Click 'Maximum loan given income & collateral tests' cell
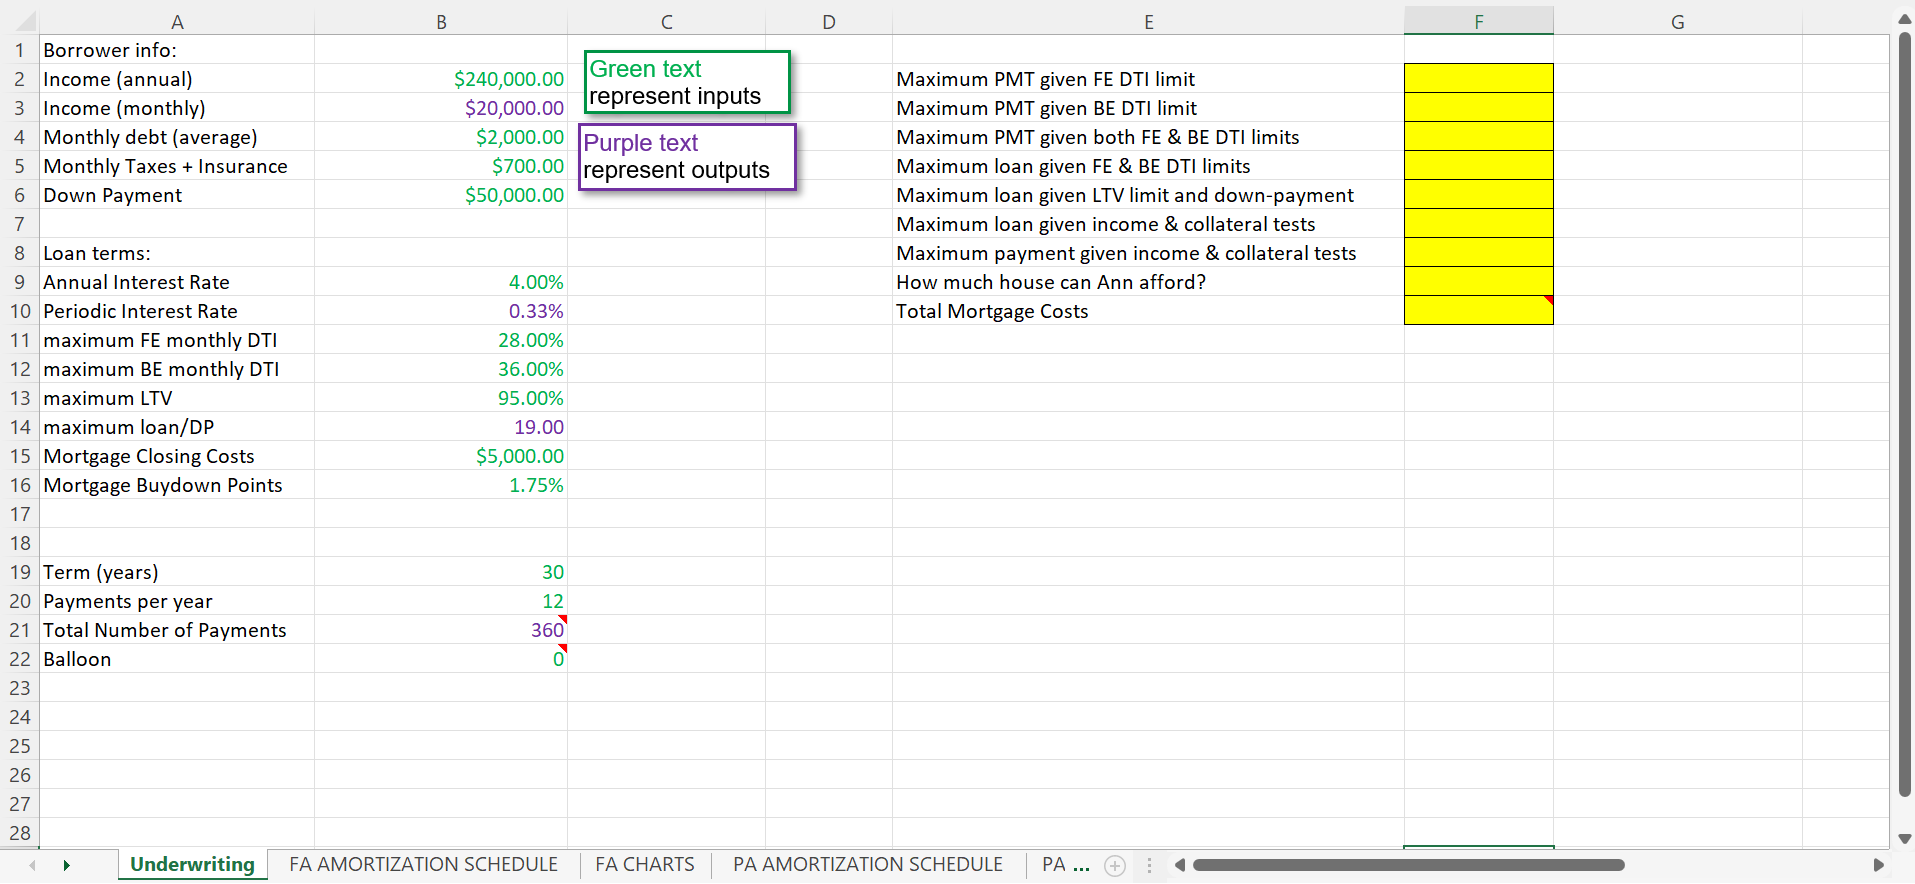1915x884 pixels. tap(1149, 224)
